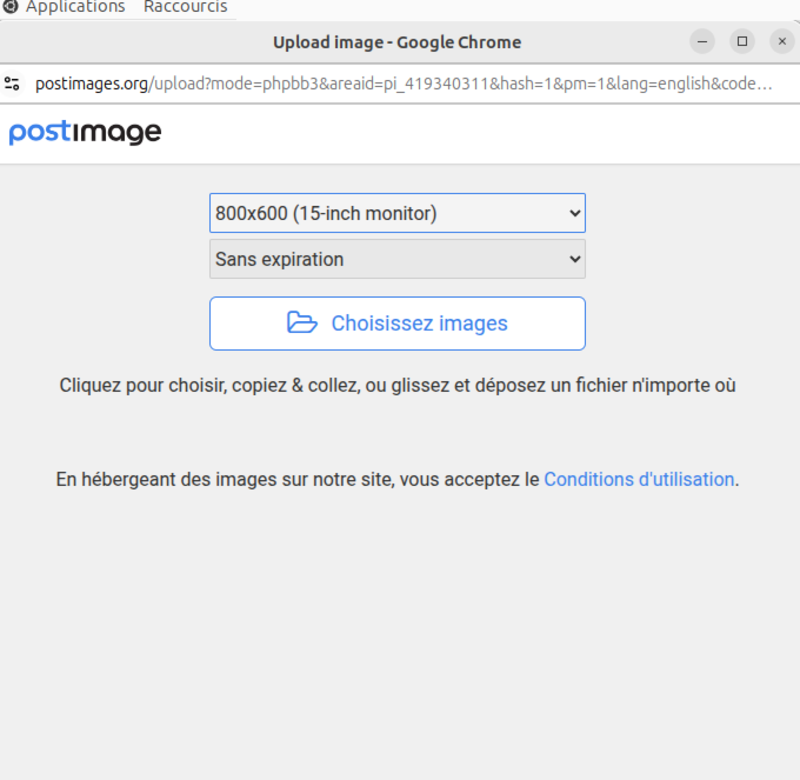Screen dimensions: 800x780
Task: Click the text 'Cliquez pour choisir, copiez & collez'
Action: coord(210,385)
